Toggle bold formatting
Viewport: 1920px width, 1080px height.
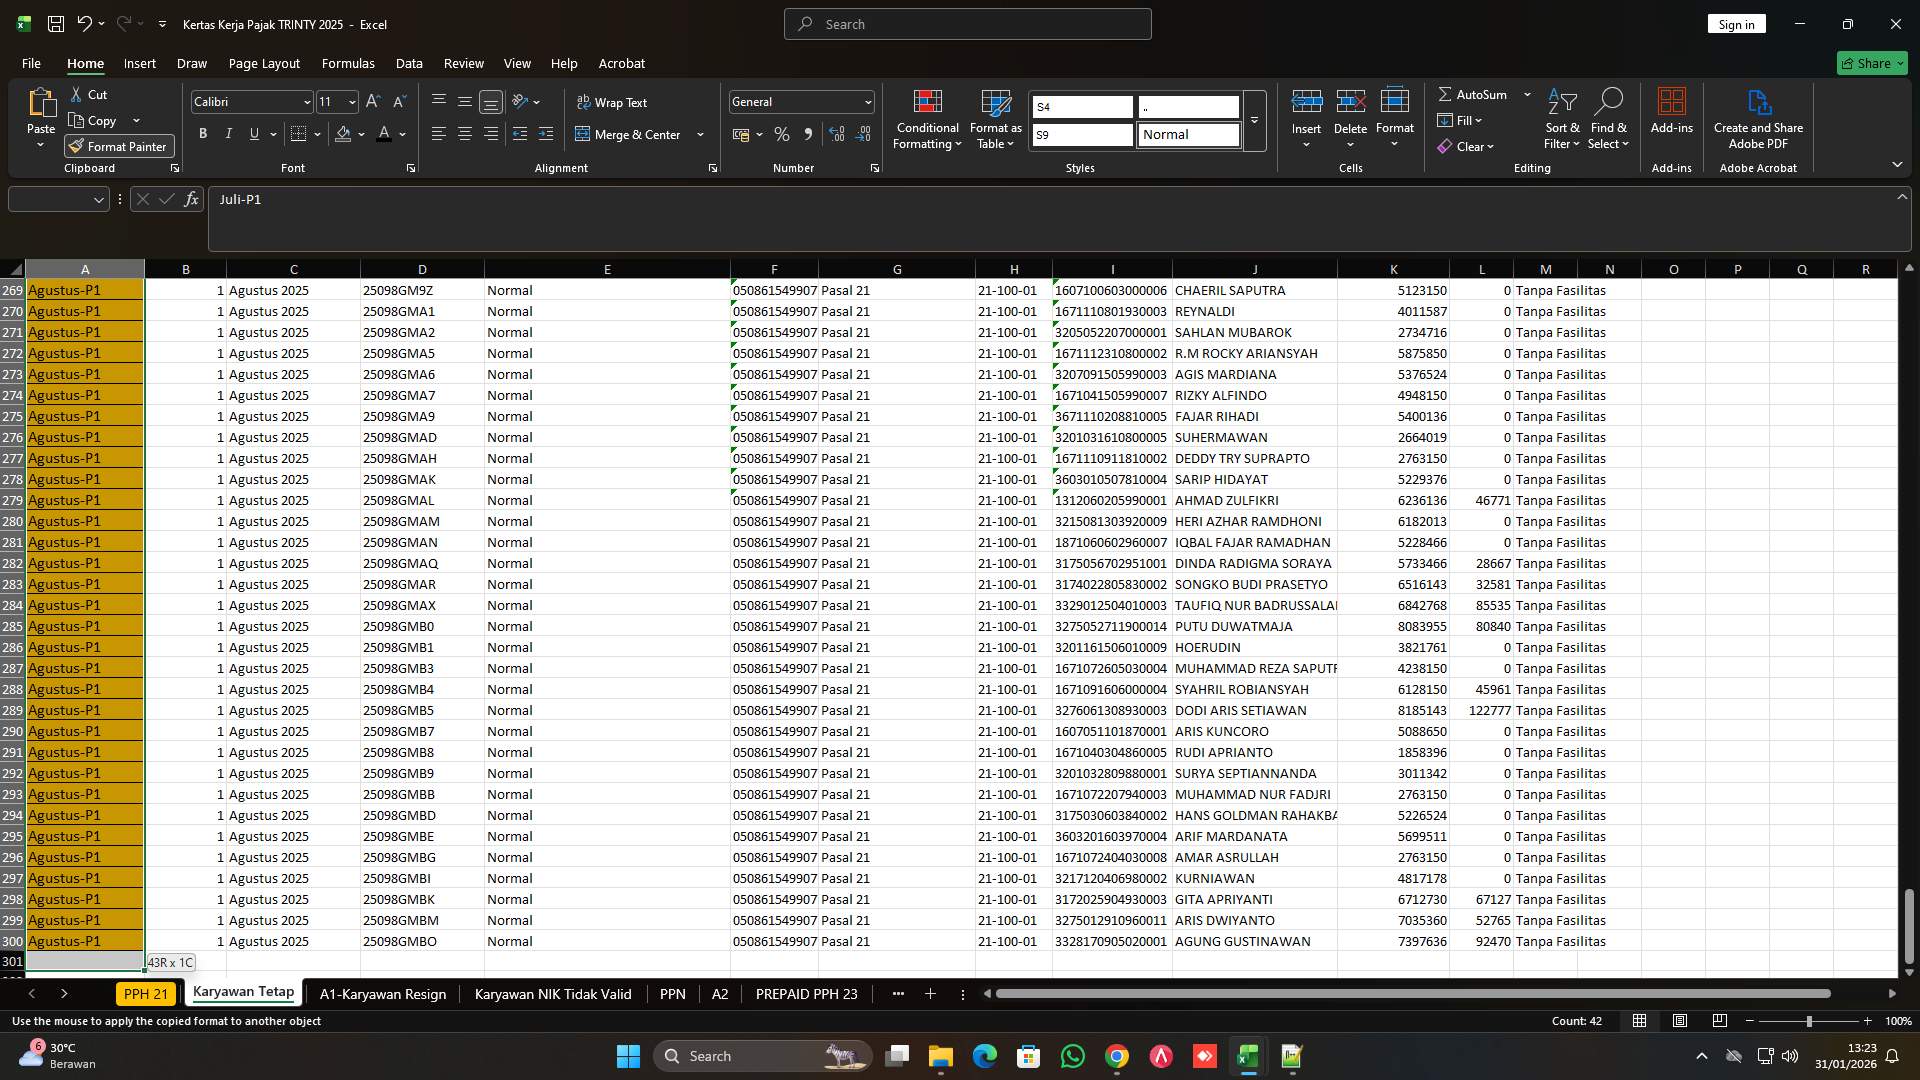coord(202,133)
